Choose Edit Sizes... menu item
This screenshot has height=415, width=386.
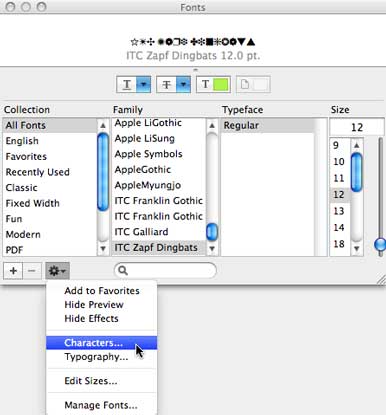pyautogui.click(x=102, y=381)
